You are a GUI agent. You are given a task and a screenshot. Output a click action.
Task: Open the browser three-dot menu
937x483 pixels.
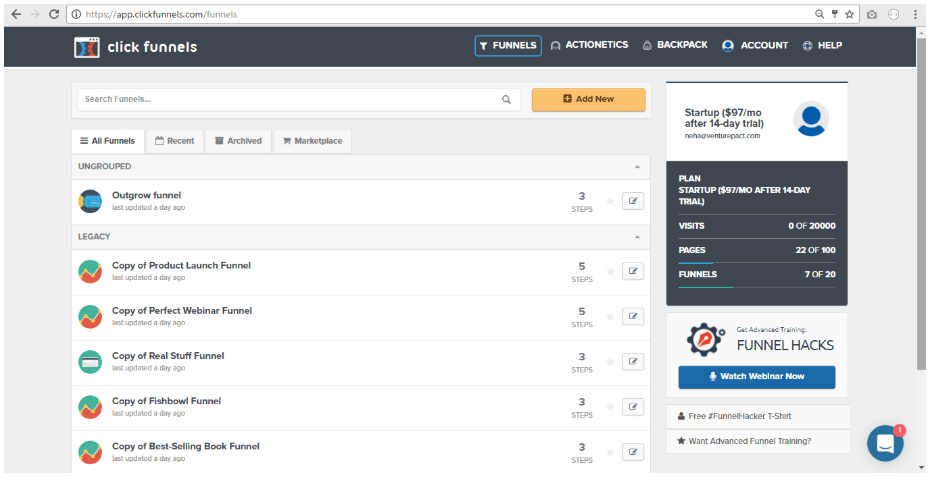click(915, 14)
